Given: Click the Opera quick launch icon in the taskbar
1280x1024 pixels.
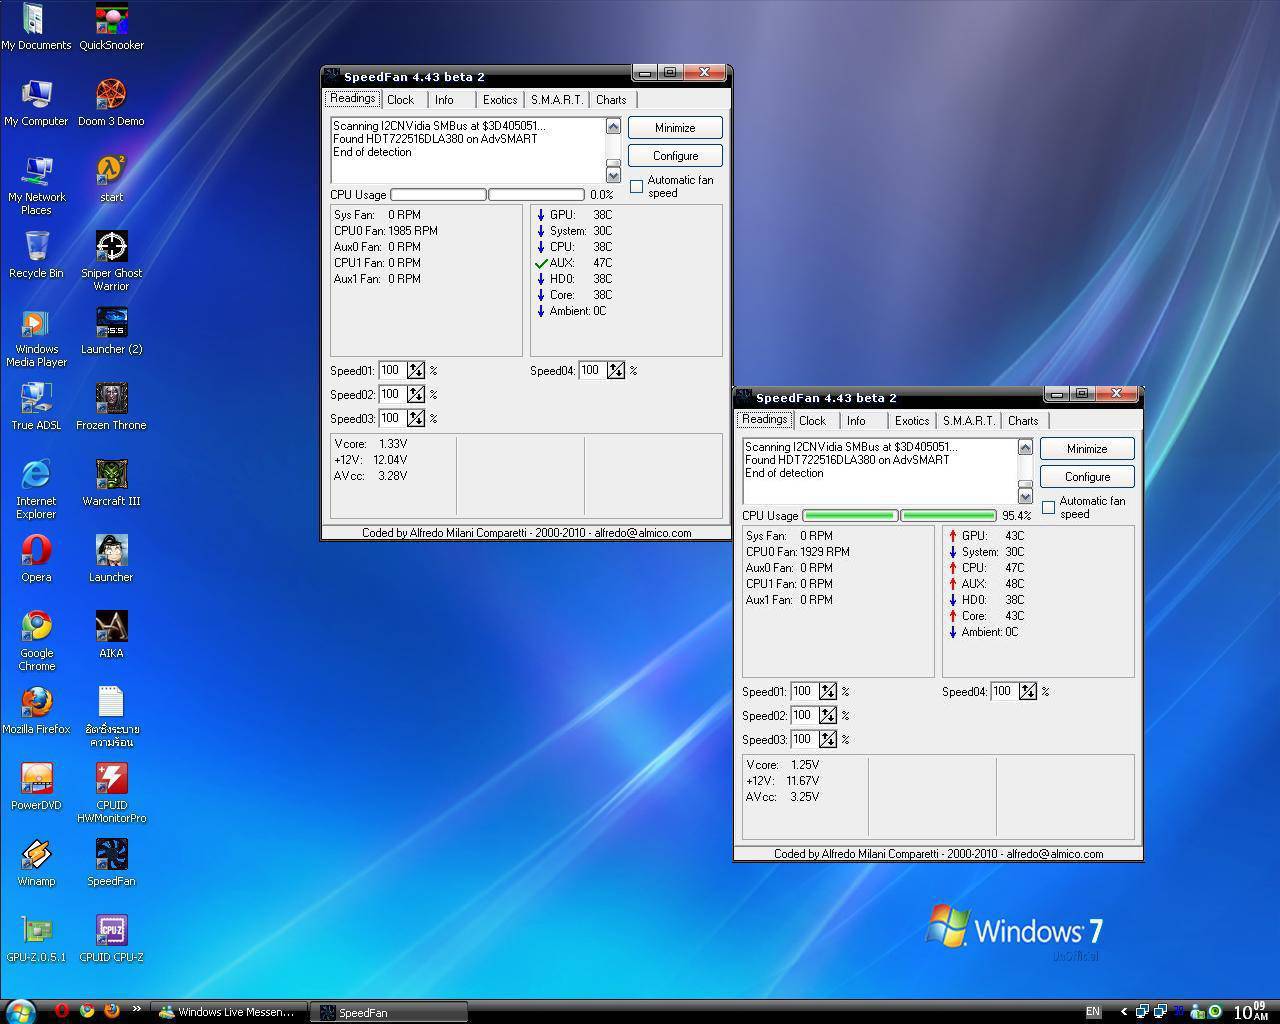Looking at the screenshot, I should pos(62,1011).
